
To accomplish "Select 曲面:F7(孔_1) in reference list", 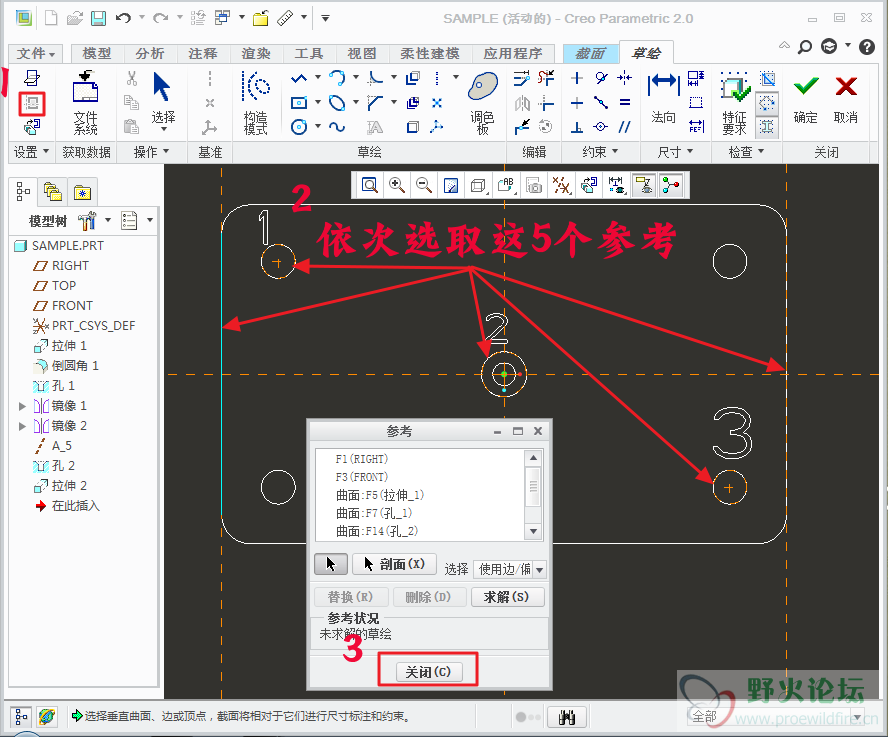I will tap(374, 513).
